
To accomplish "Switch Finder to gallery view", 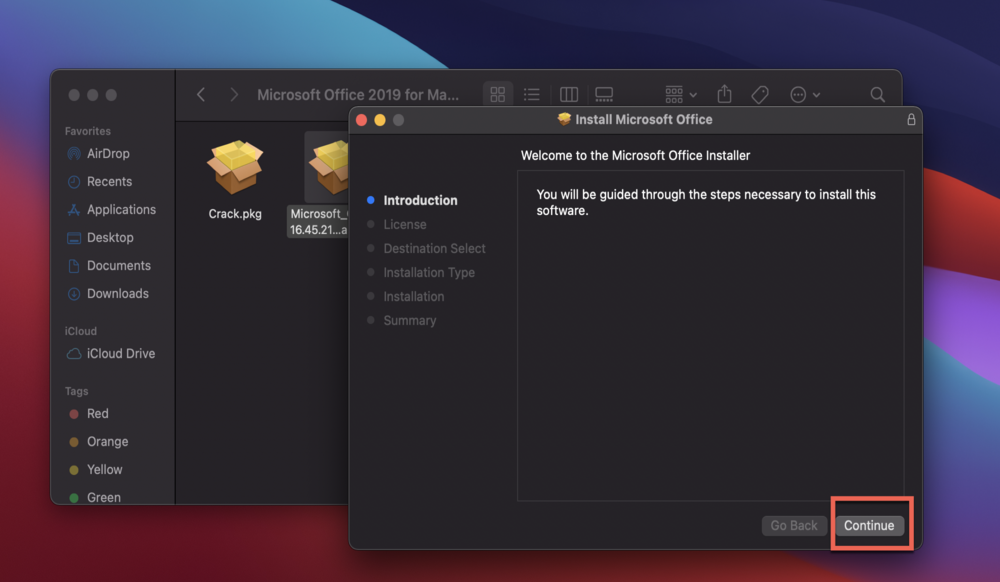I will (604, 95).
